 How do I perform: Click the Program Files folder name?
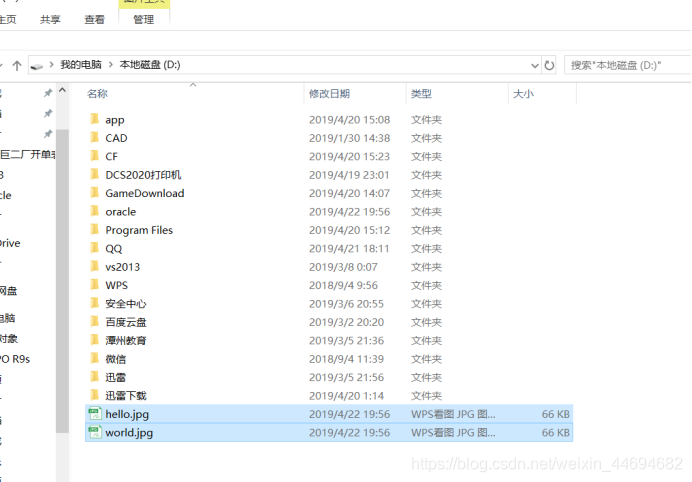coord(139,230)
